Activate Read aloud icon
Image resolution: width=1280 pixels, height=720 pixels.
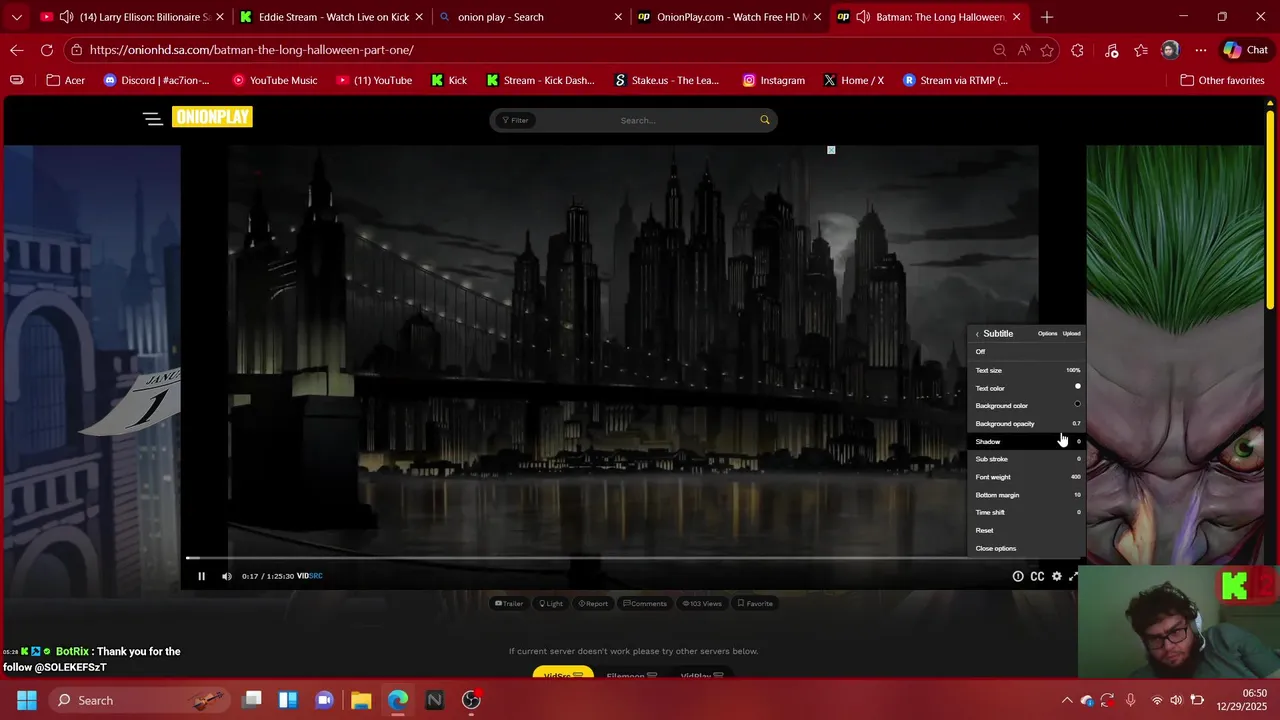1023,50
